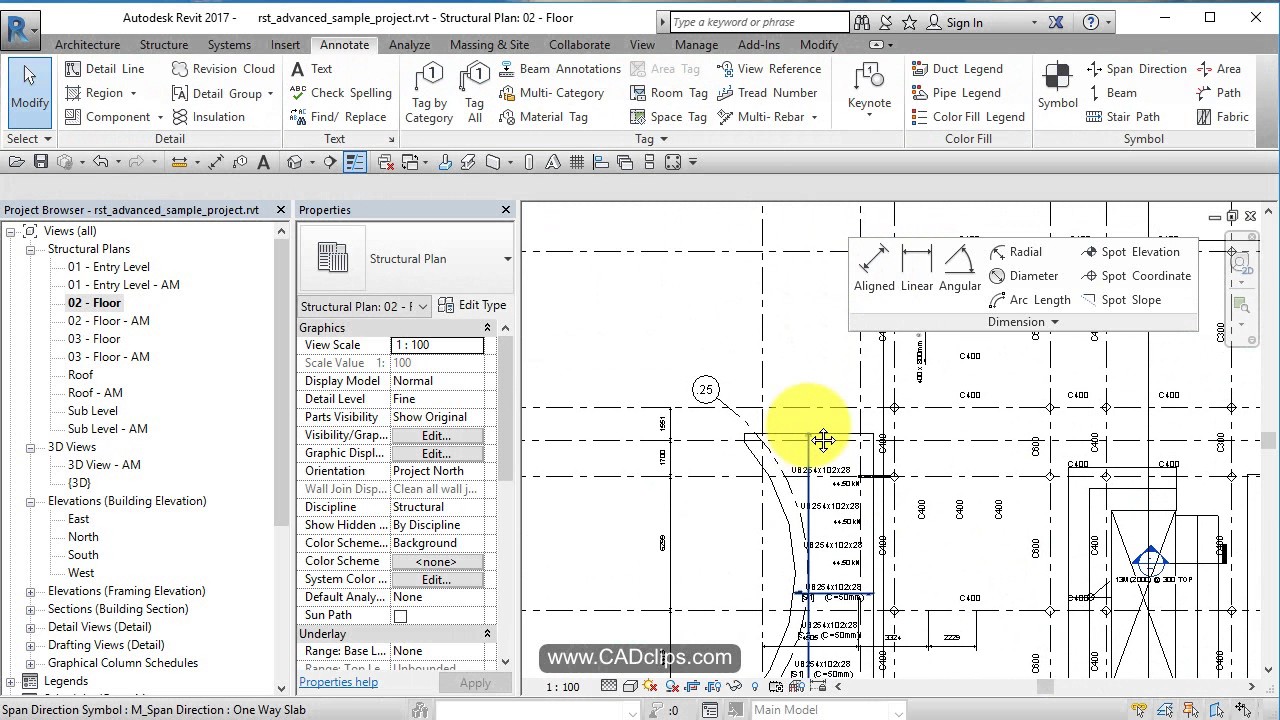1280x720 pixels.
Task: Start the Revision Cloud tool
Action: (222, 68)
